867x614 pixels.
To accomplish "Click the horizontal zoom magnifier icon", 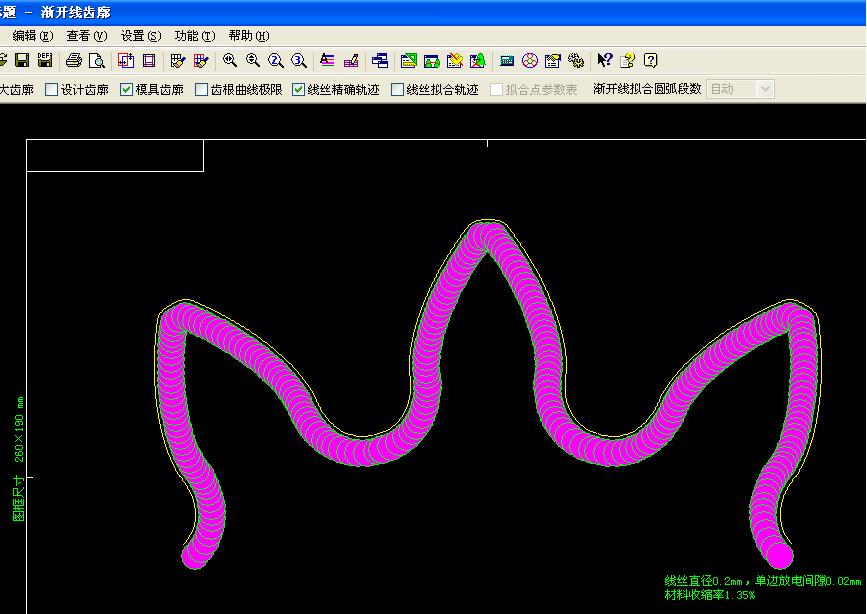I will (230, 60).
